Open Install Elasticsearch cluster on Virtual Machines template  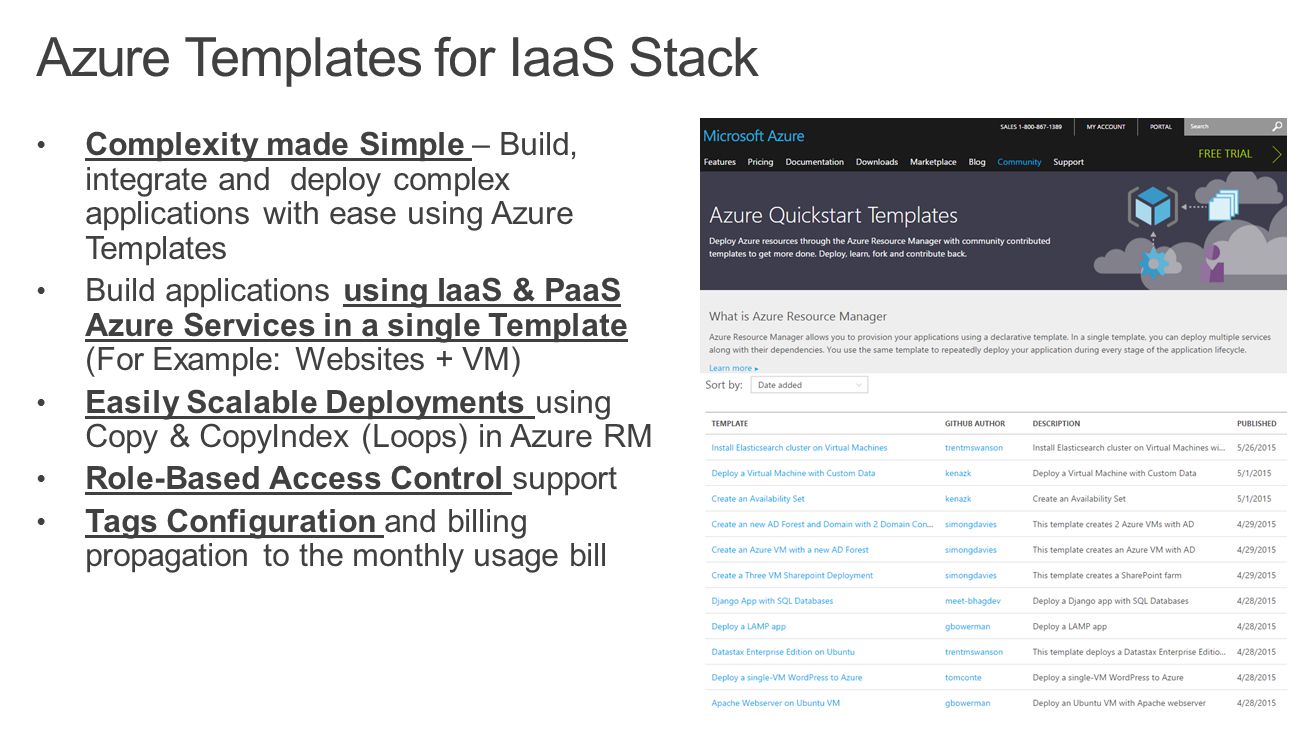[799, 448]
